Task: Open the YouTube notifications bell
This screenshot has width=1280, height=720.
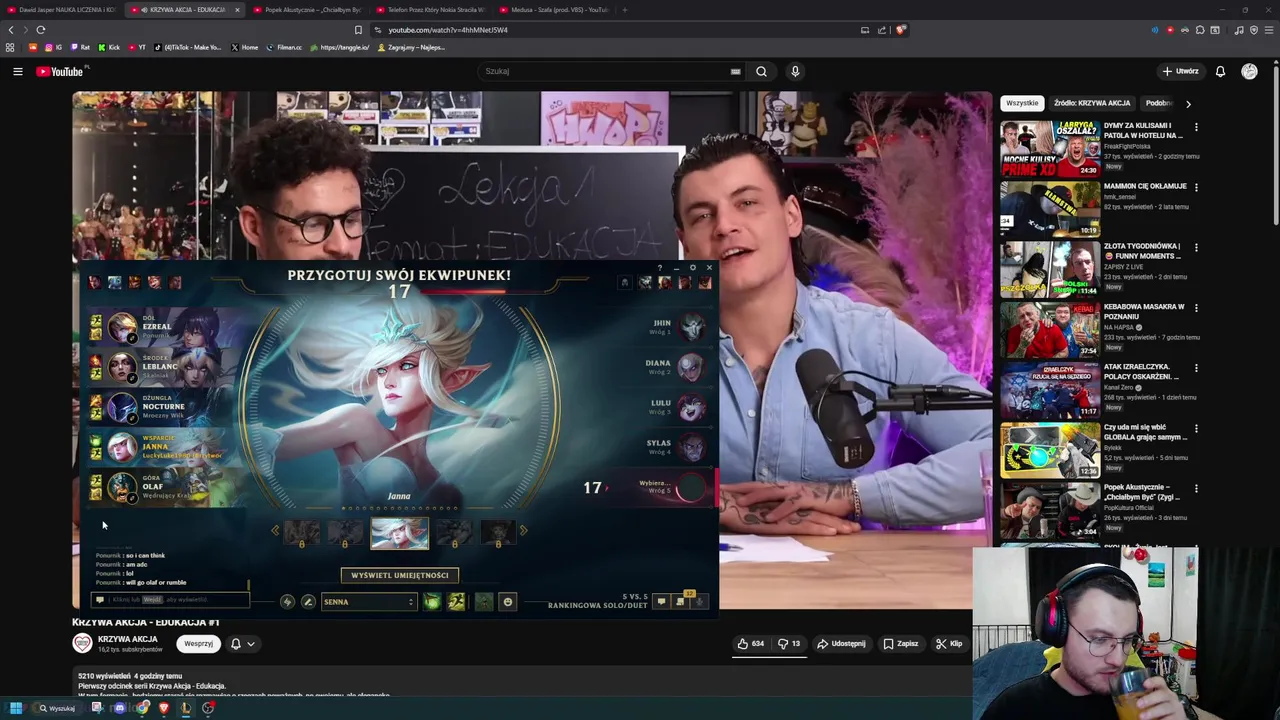Action: pos(1220,71)
